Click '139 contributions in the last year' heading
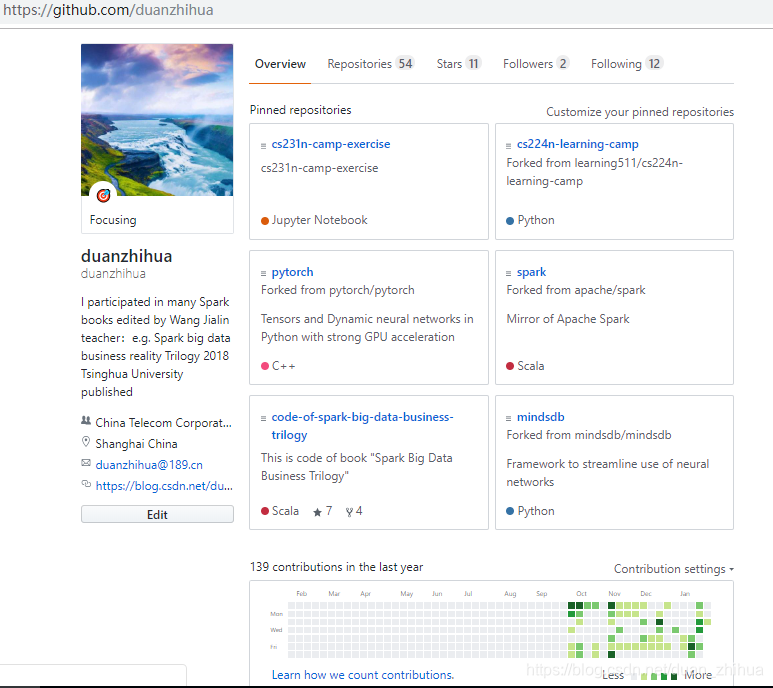Image resolution: width=773 pixels, height=688 pixels. pyautogui.click(x=336, y=567)
